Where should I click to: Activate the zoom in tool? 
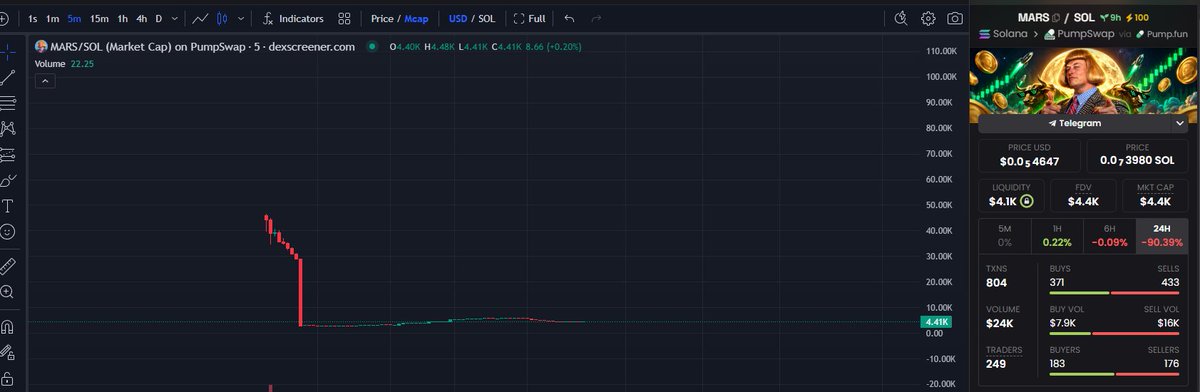[8, 292]
